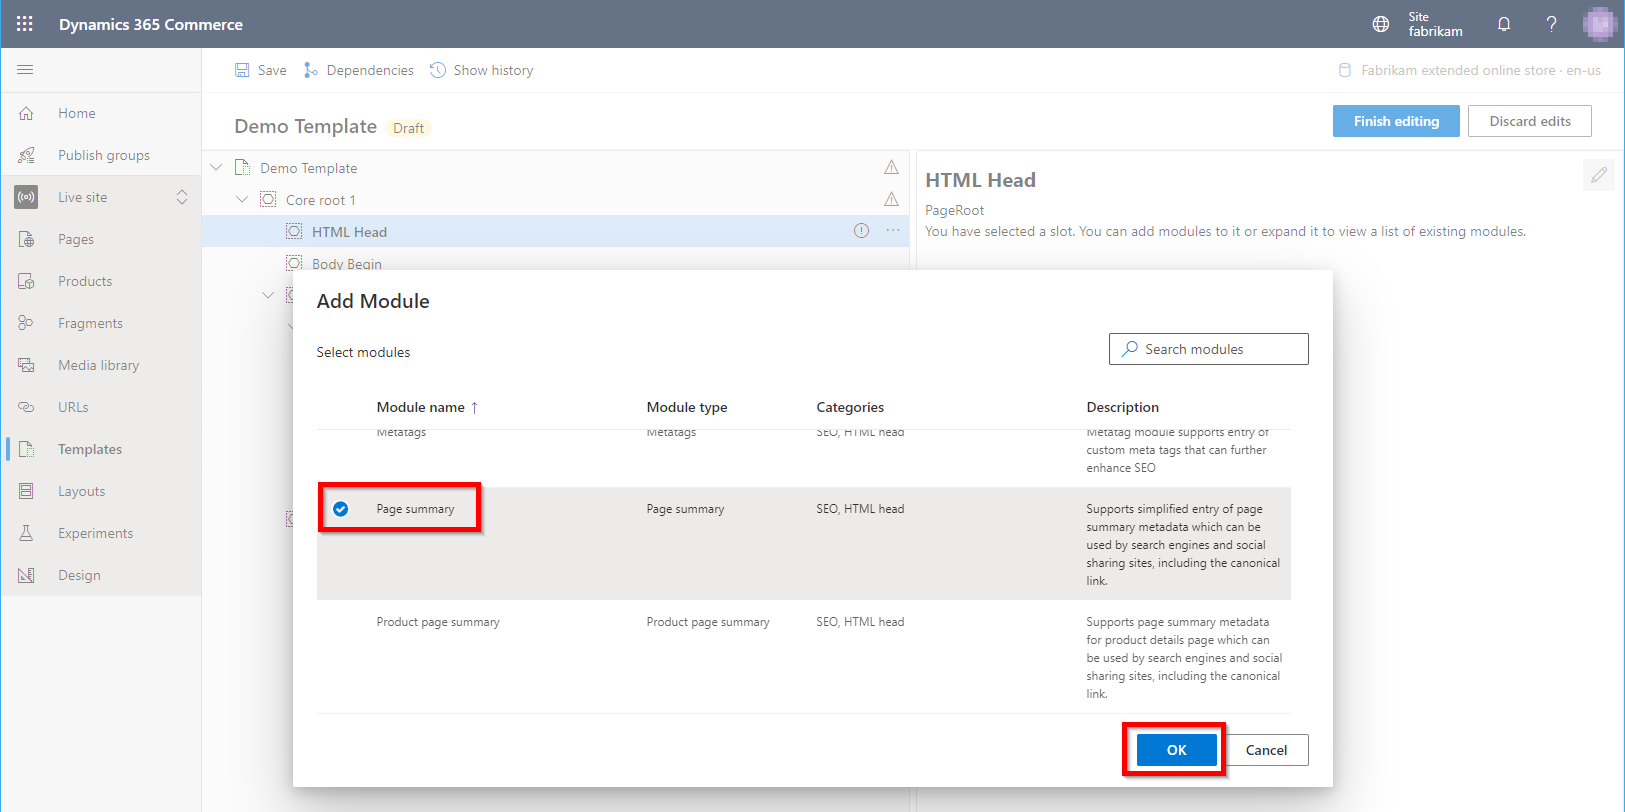Click the Live site broadcast icon
This screenshot has width=1625, height=812.
(x=26, y=197)
